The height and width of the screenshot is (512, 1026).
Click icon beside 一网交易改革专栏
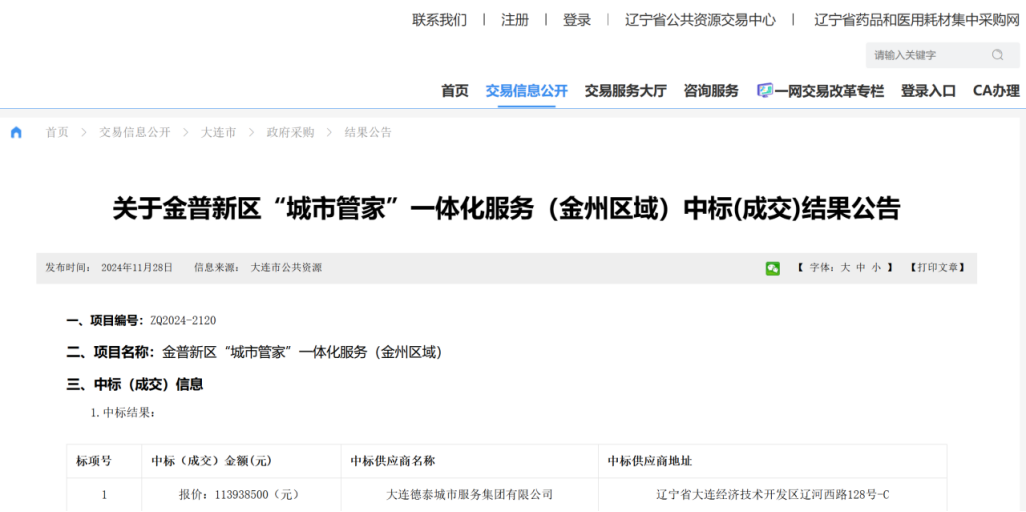click(x=765, y=90)
